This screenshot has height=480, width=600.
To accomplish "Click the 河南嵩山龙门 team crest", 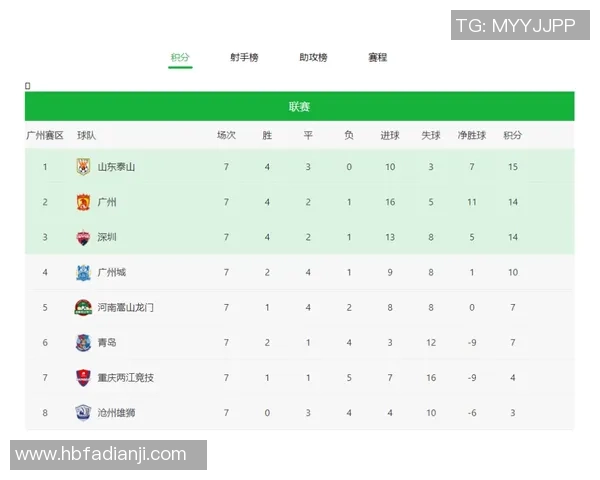I will point(83,307).
